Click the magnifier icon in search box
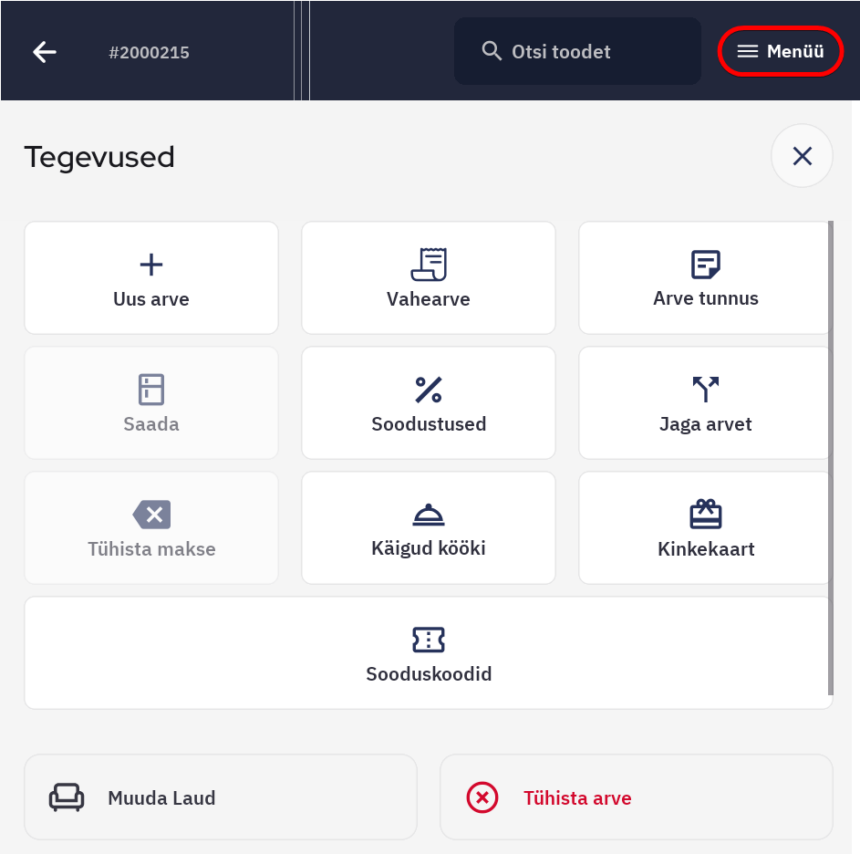This screenshot has width=860, height=854. (491, 51)
